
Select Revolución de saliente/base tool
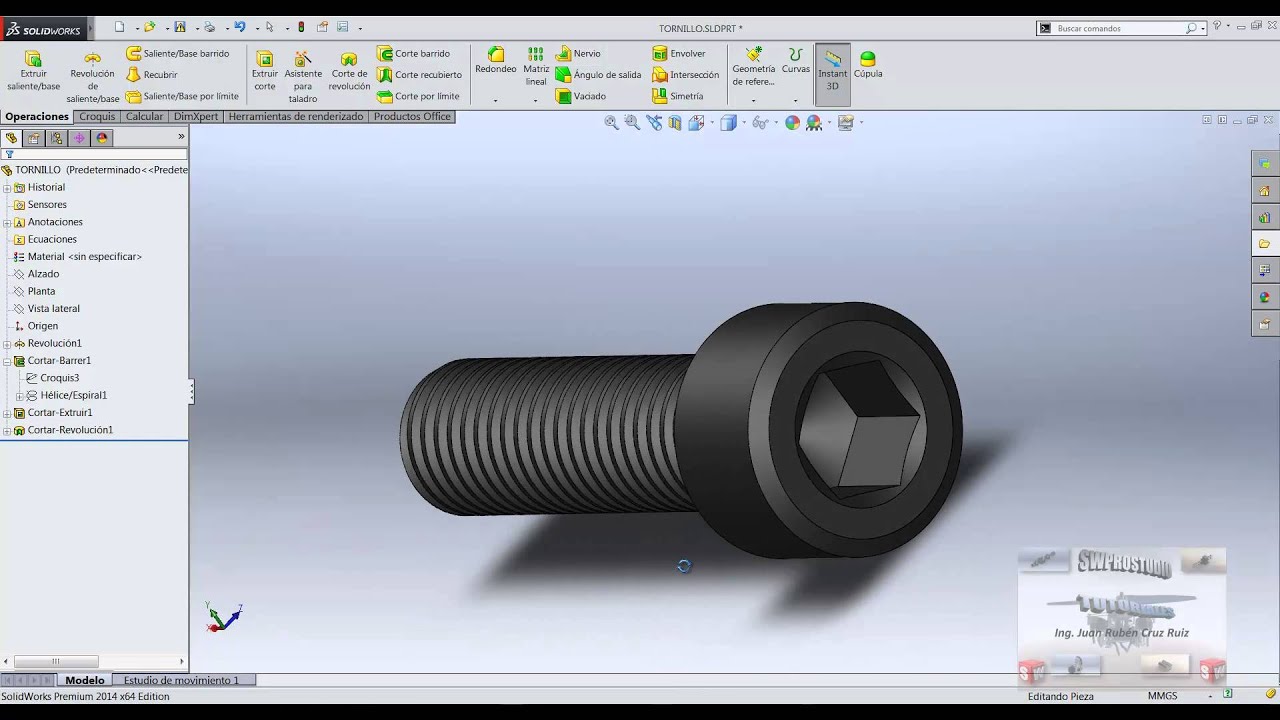[92, 77]
